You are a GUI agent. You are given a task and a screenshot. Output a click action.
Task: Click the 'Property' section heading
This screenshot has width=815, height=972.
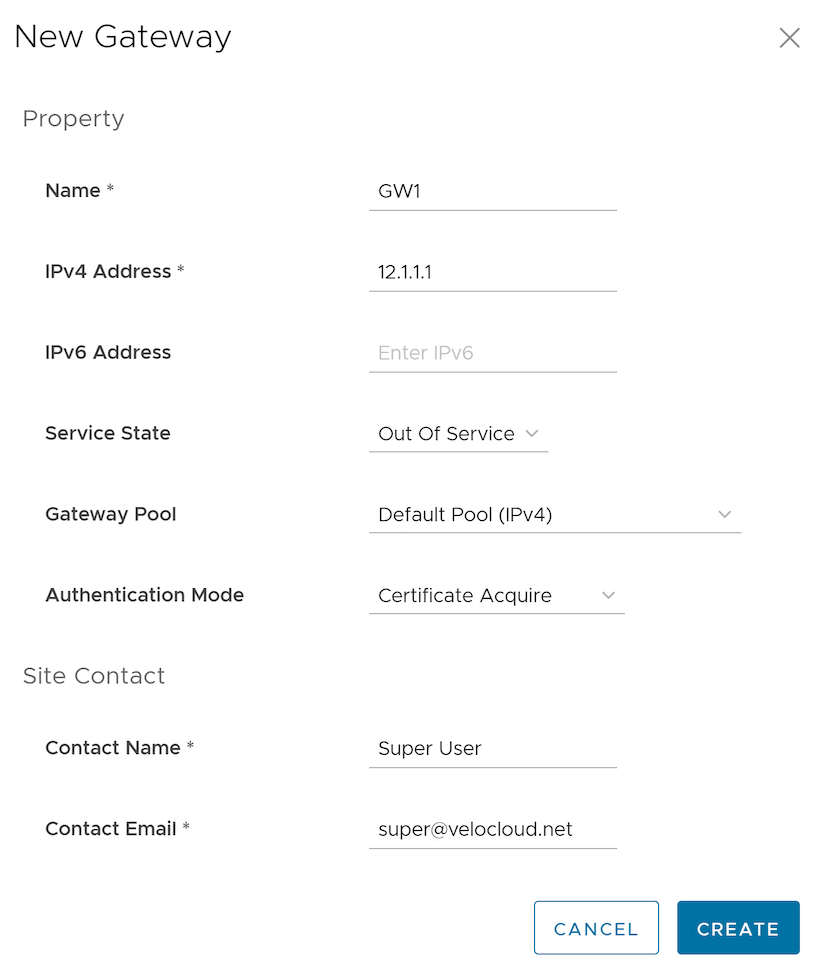[73, 119]
